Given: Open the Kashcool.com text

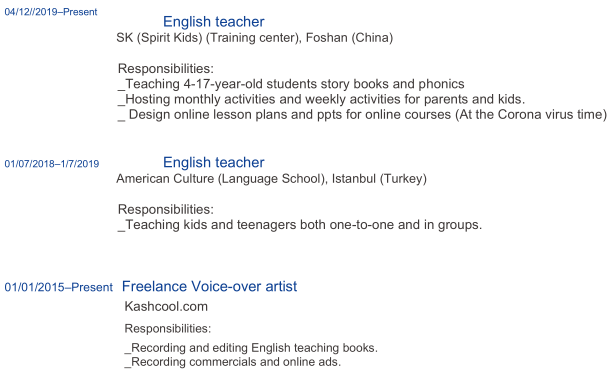Looking at the screenshot, I should click(166, 306).
